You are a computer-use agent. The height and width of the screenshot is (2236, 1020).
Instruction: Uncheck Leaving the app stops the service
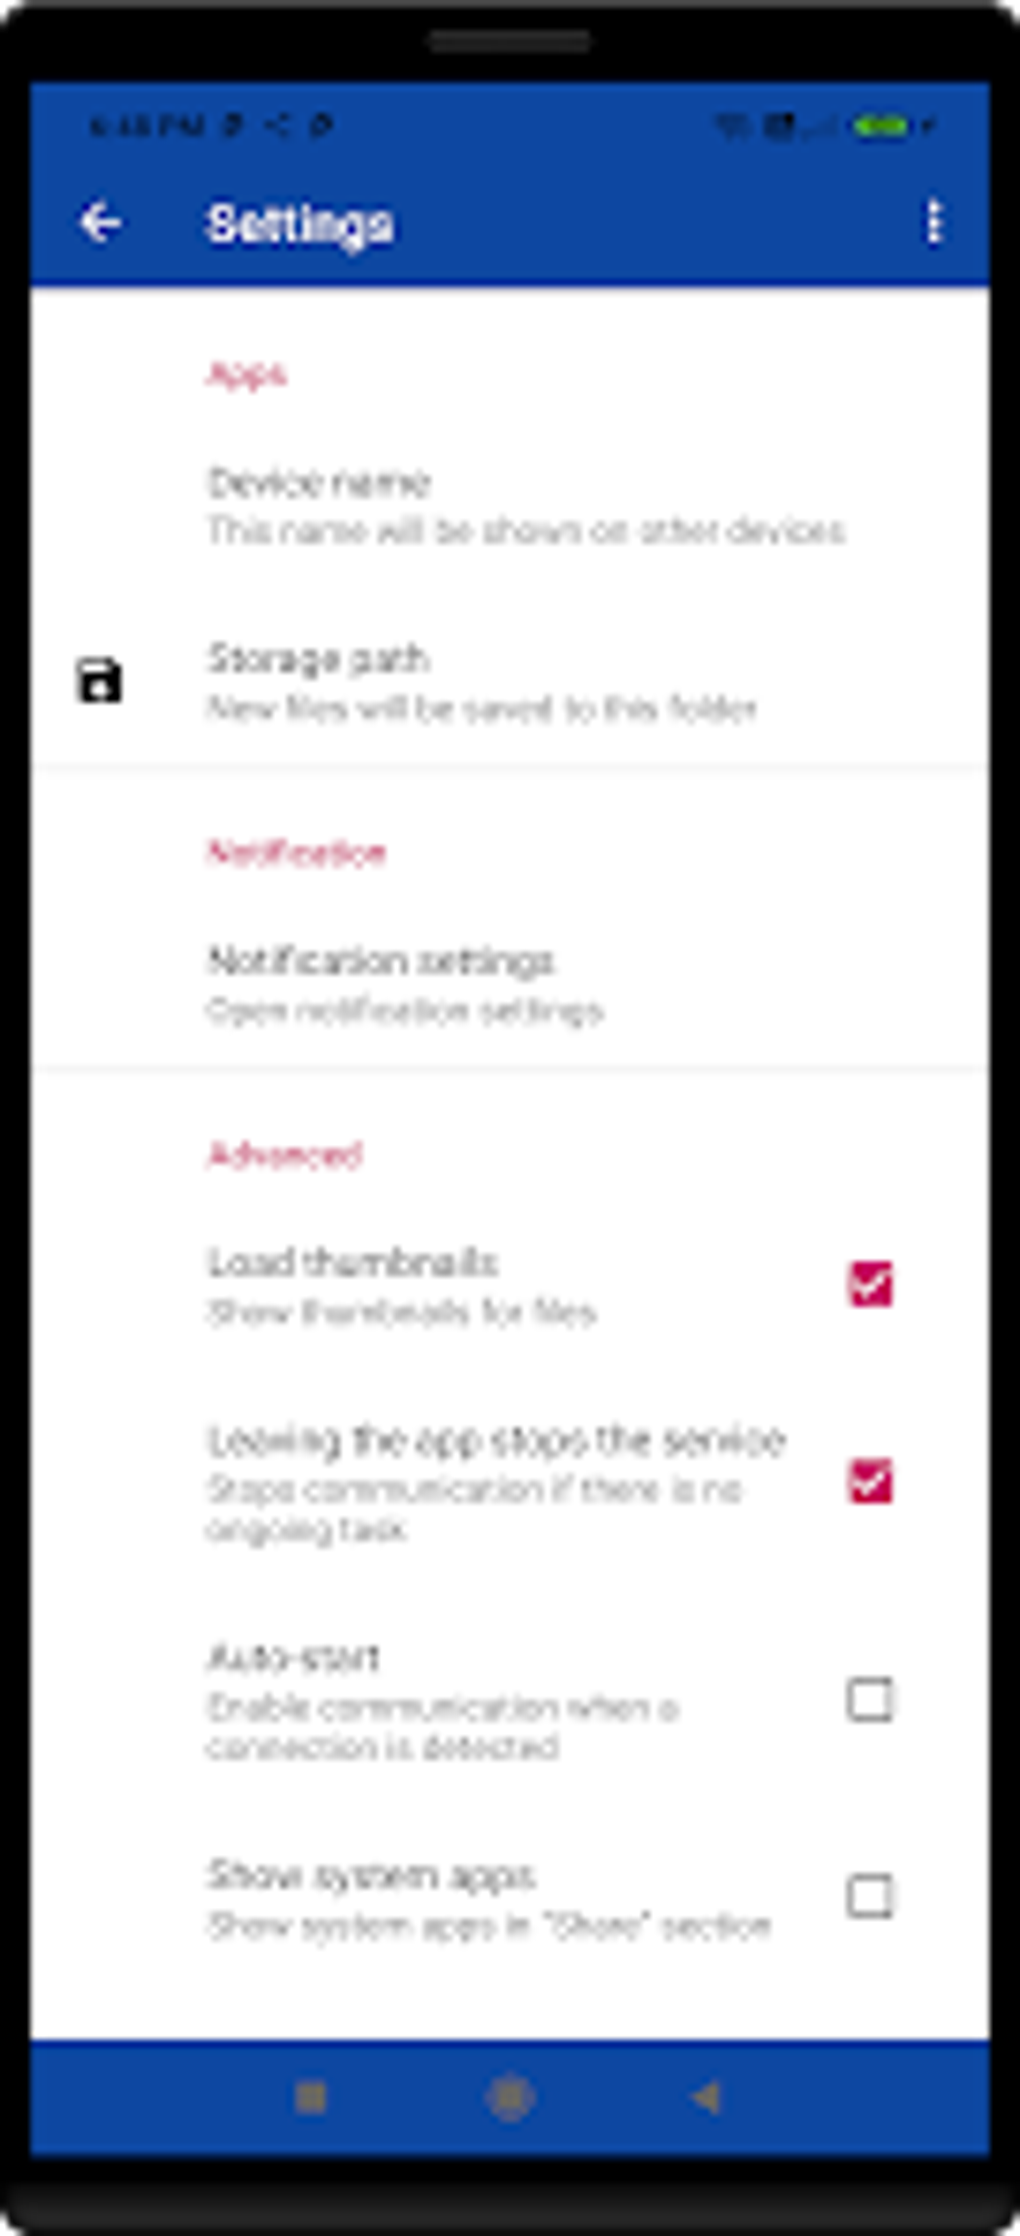point(870,1481)
